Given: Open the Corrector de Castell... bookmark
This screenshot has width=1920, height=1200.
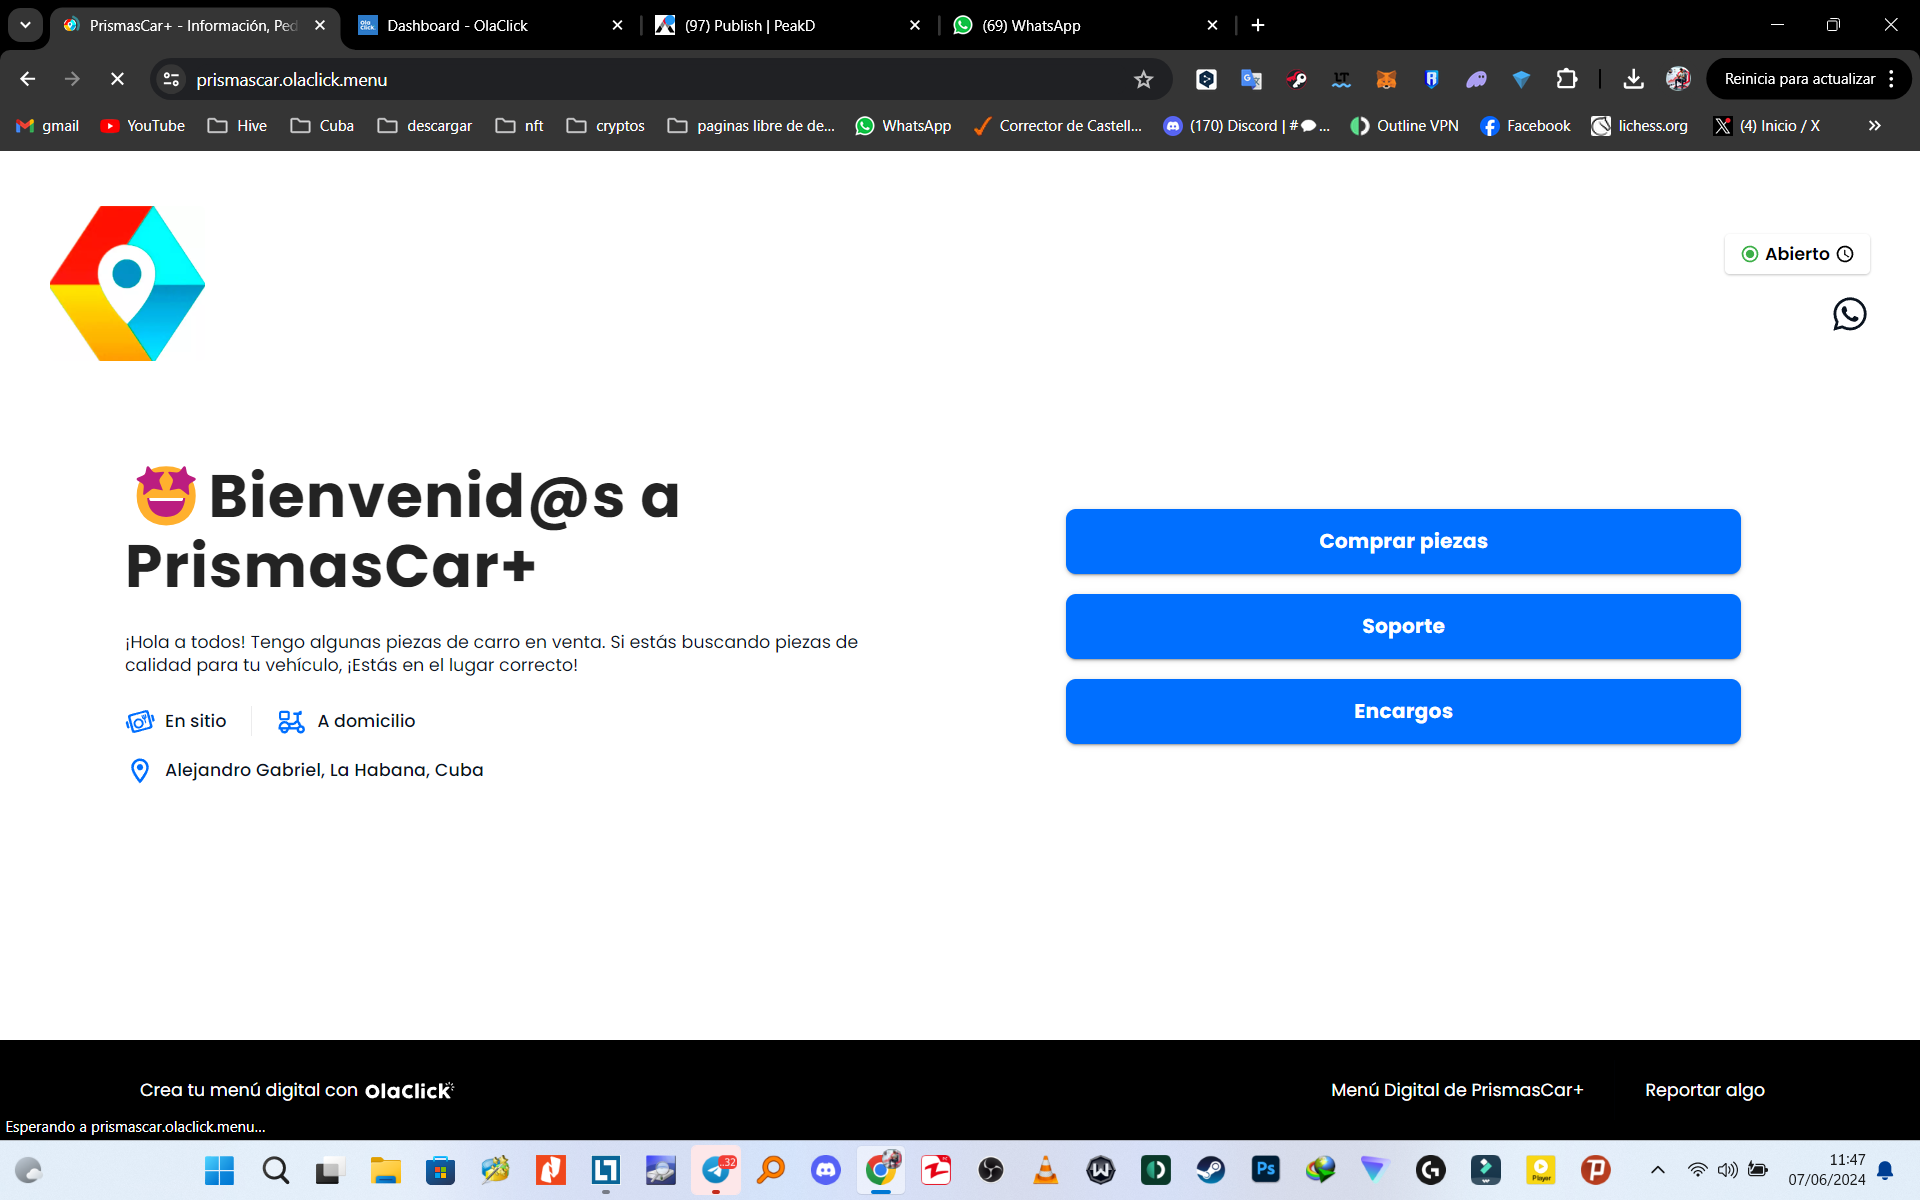Looking at the screenshot, I should tap(1058, 126).
